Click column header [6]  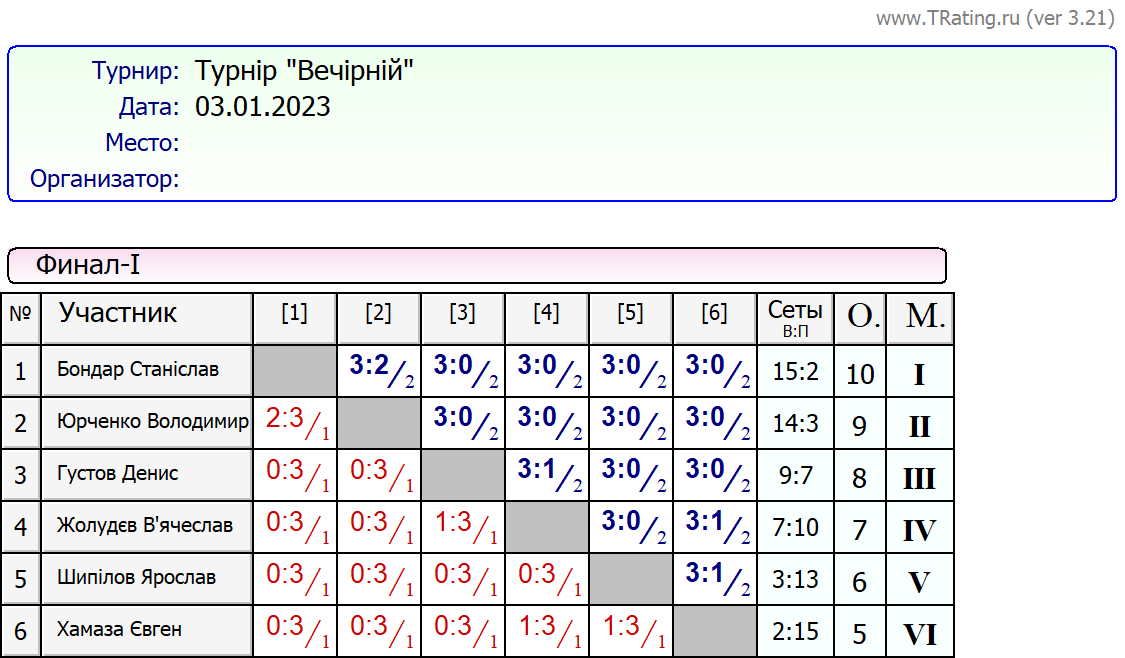point(714,314)
